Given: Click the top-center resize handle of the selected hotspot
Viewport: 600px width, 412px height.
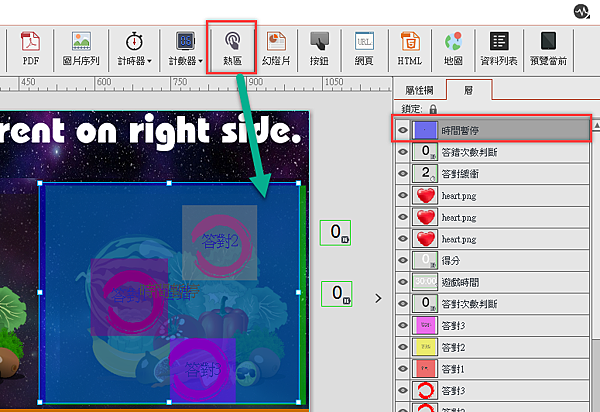Looking at the screenshot, I should [x=169, y=183].
